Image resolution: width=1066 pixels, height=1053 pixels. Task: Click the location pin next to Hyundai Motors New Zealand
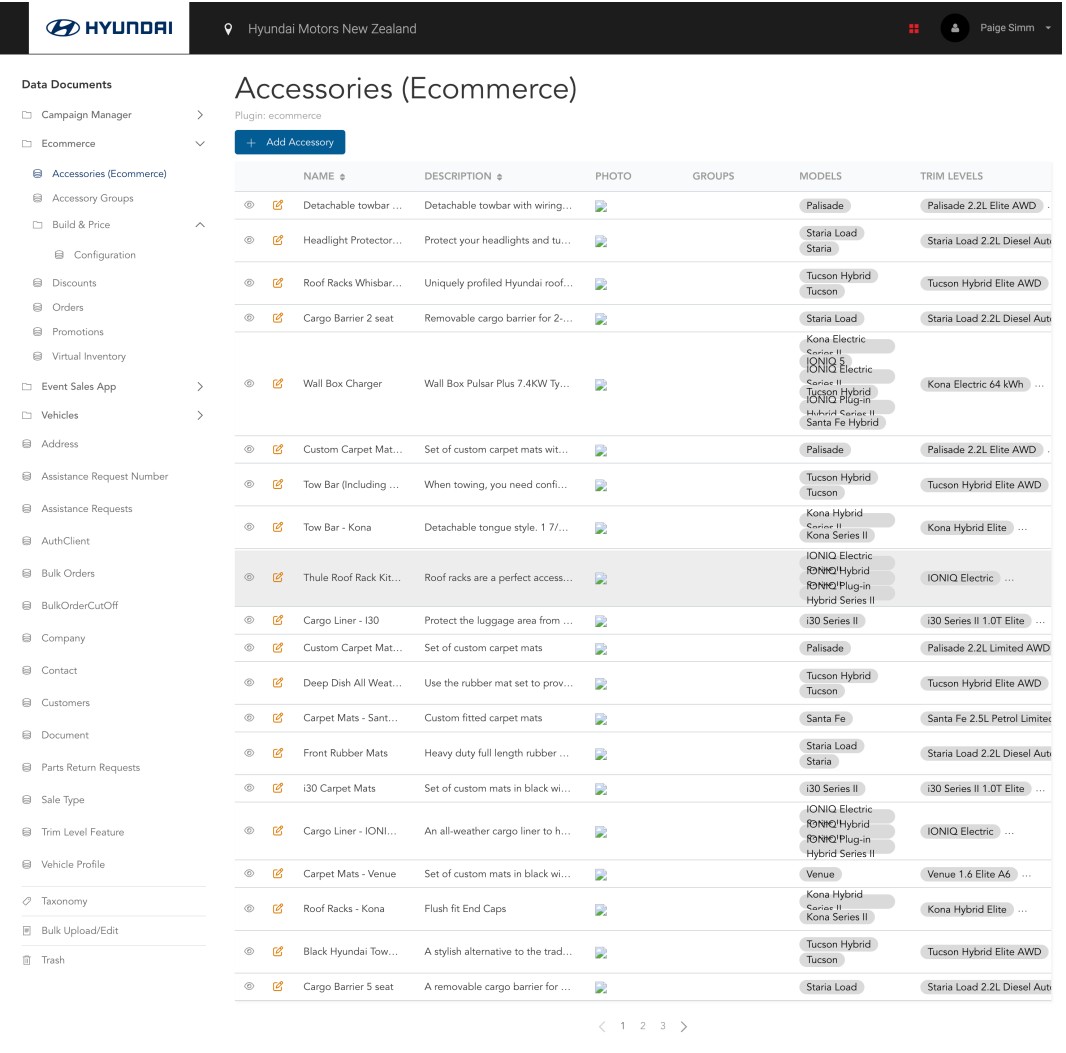point(228,30)
